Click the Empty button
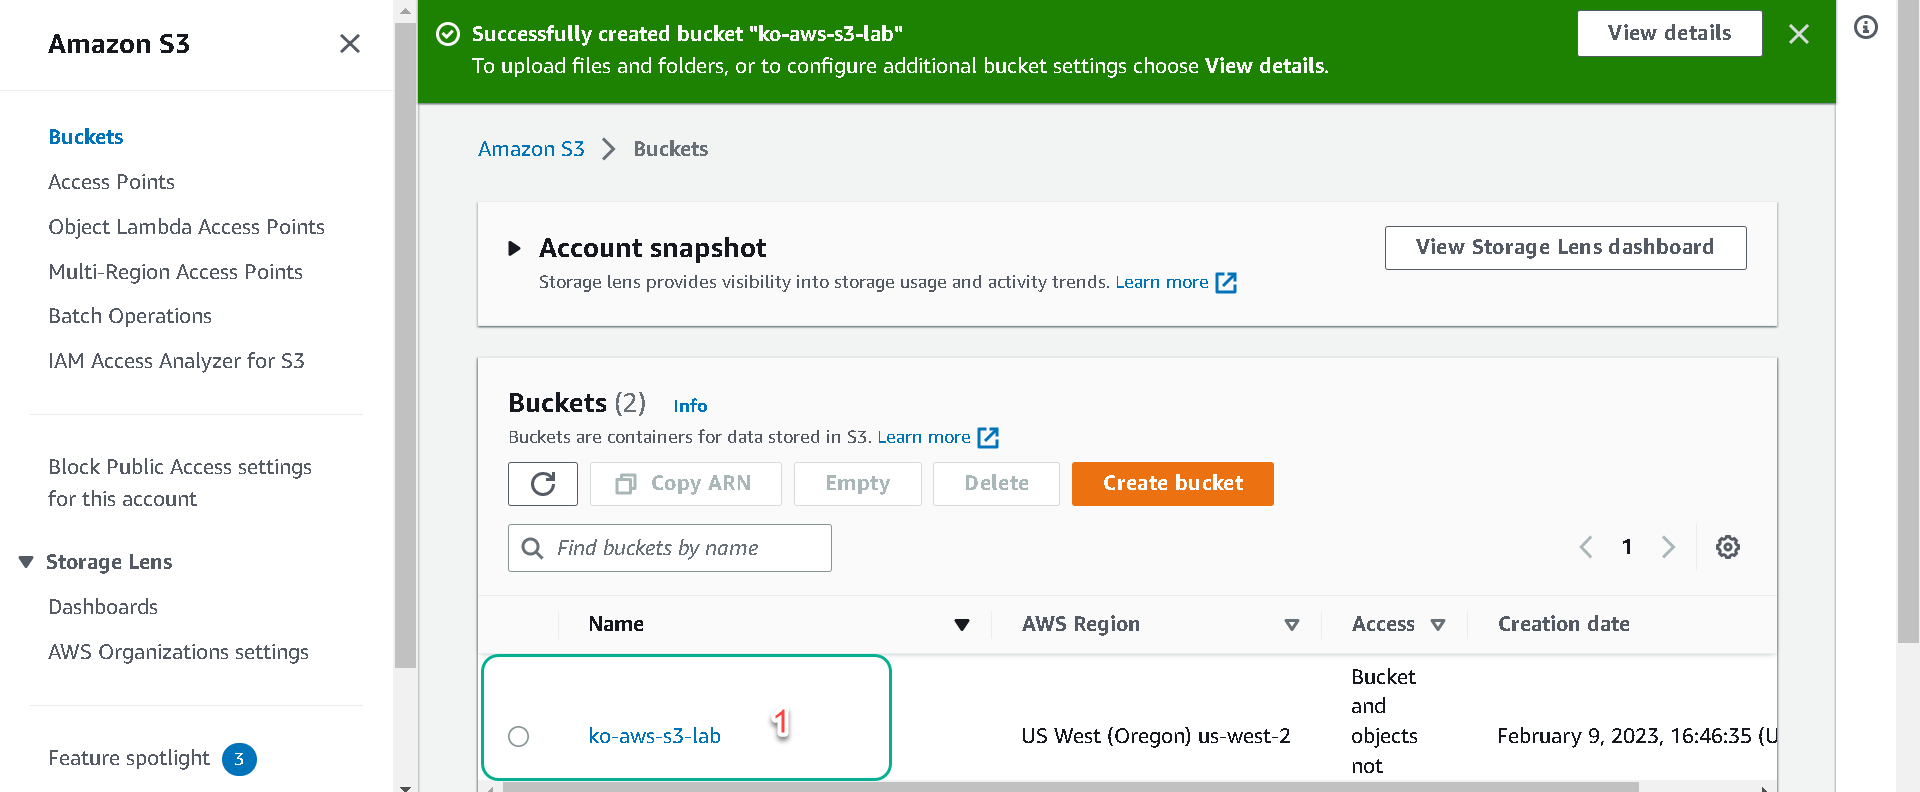Screen dimensions: 1920x792 (x=858, y=484)
